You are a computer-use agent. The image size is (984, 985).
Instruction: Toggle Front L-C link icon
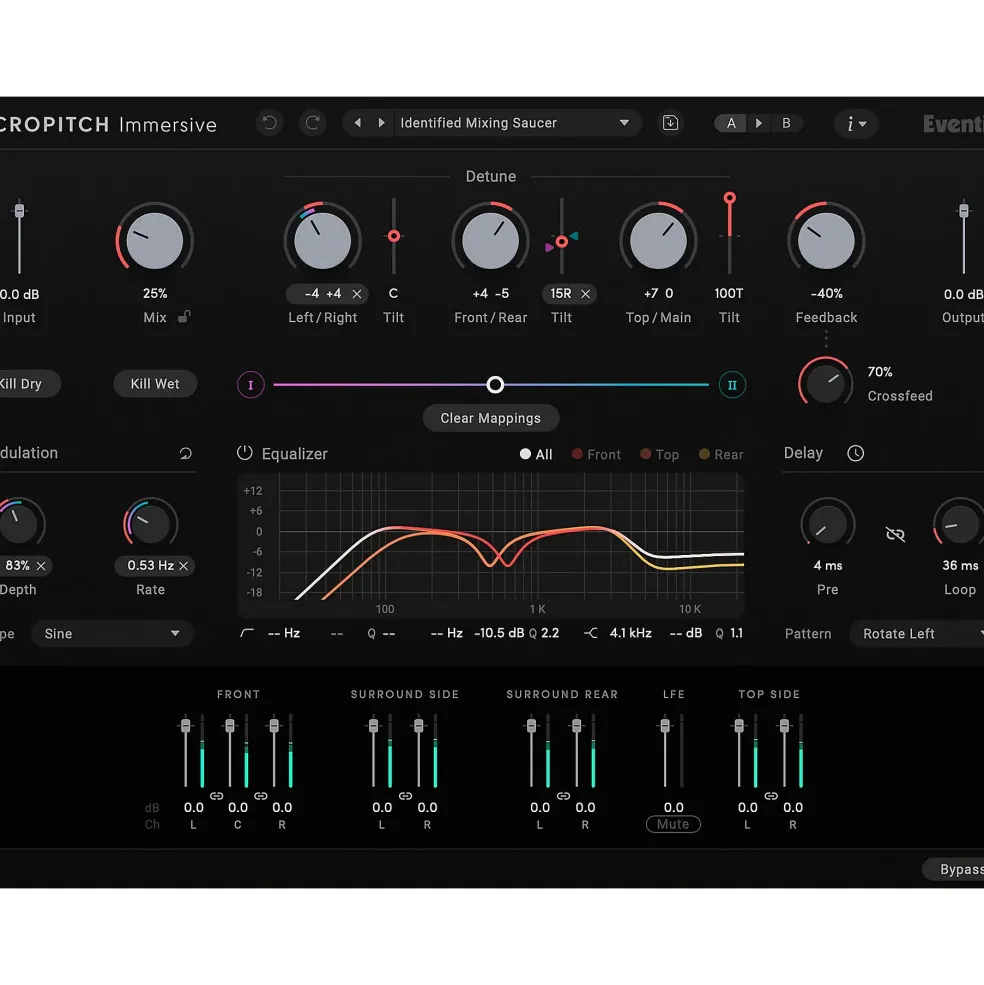[x=216, y=796]
